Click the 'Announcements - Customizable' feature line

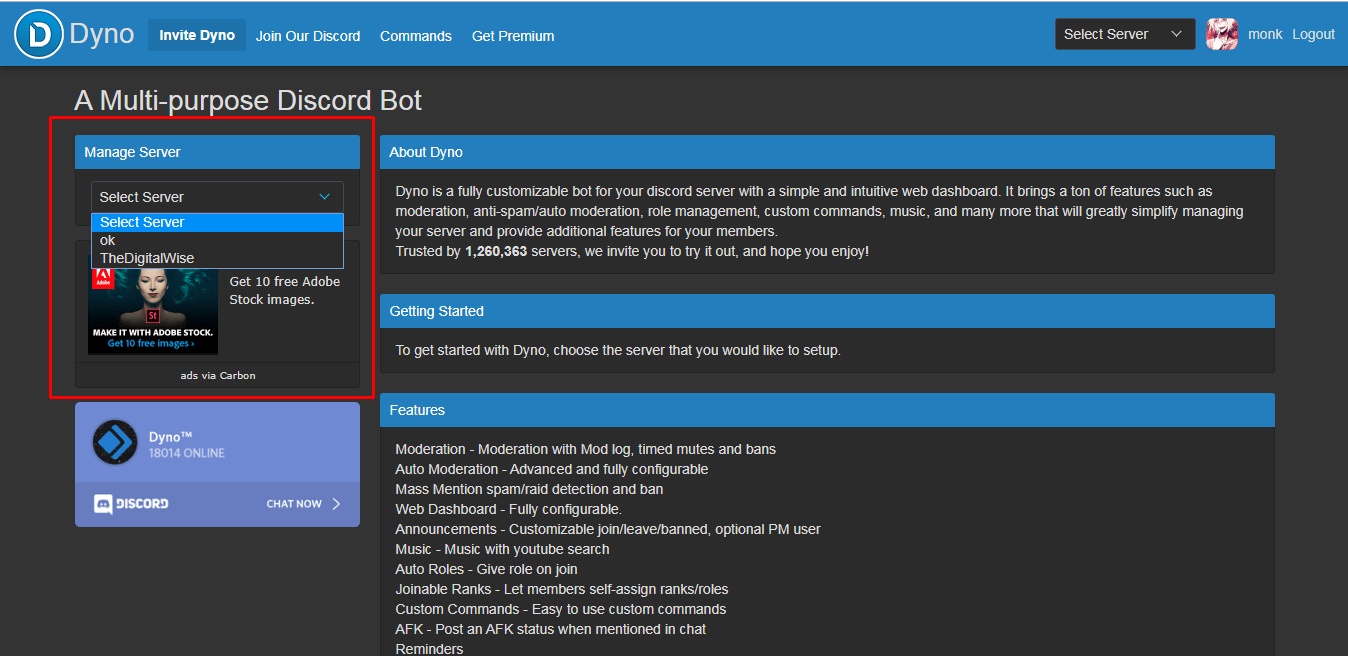[x=608, y=529]
